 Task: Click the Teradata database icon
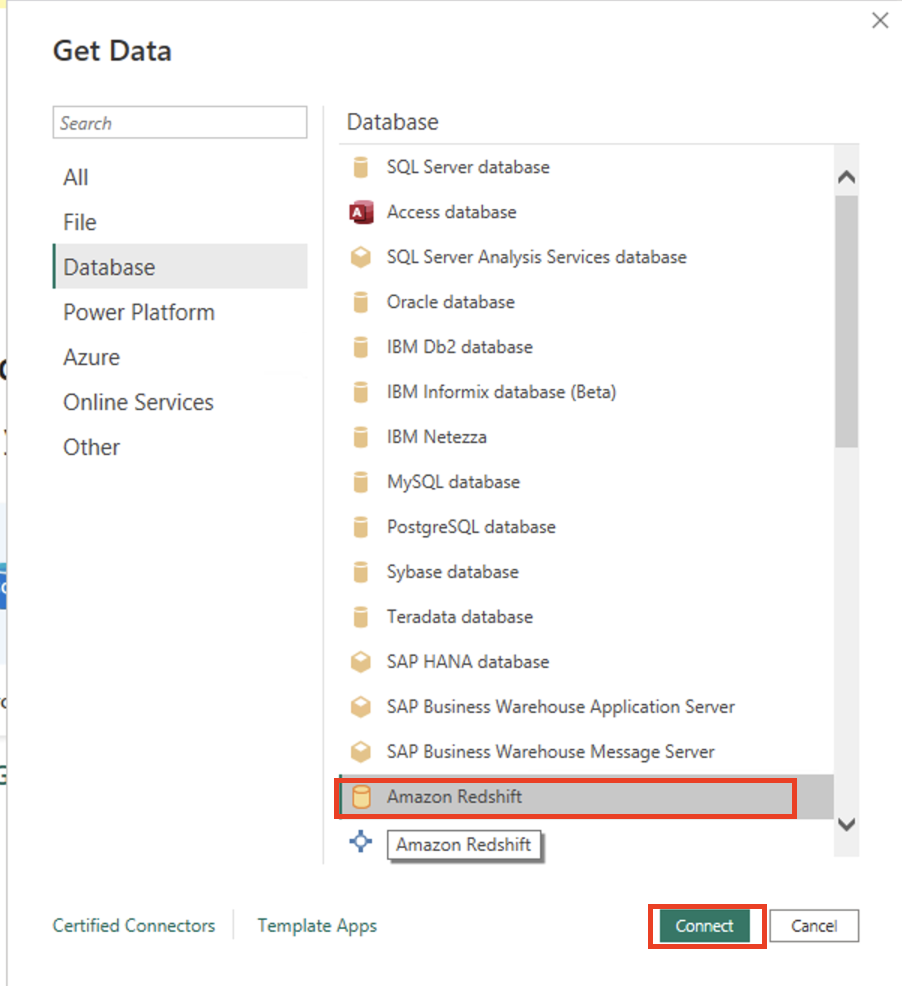[360, 617]
